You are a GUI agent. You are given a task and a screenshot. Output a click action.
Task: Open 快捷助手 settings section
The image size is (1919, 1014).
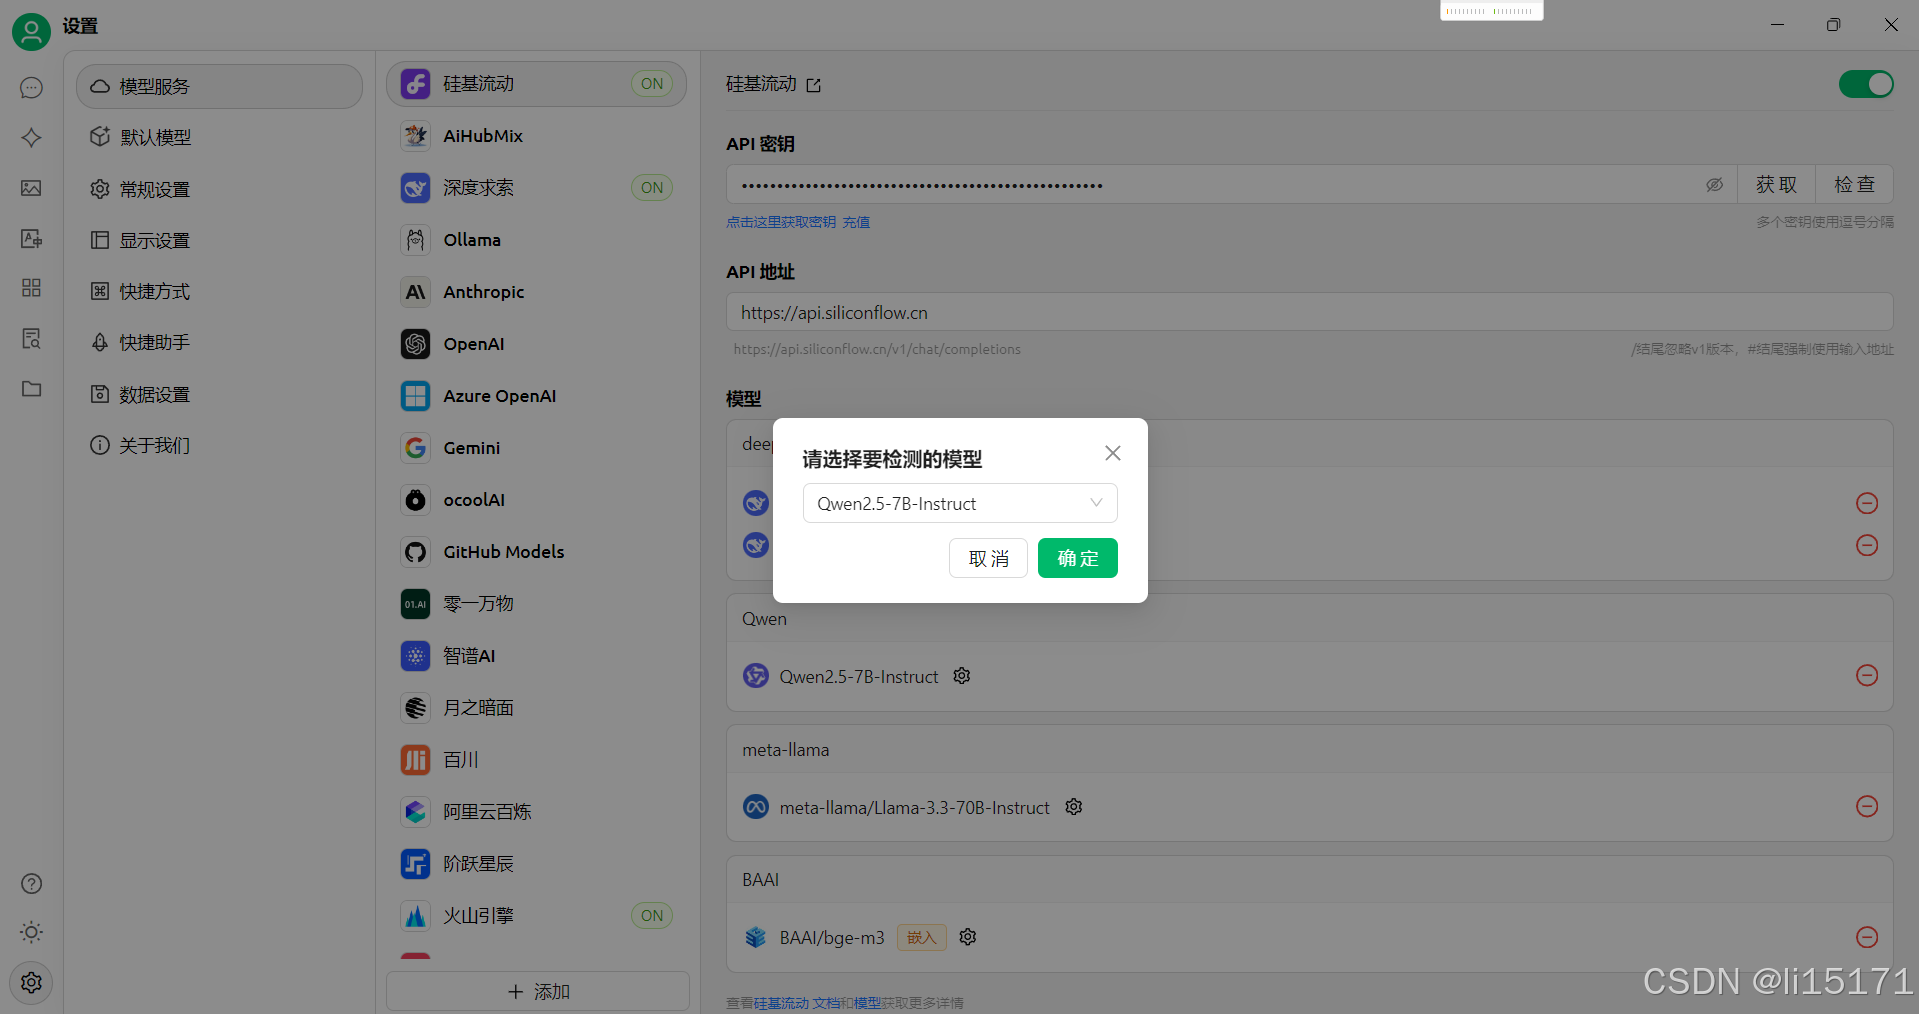[219, 343]
